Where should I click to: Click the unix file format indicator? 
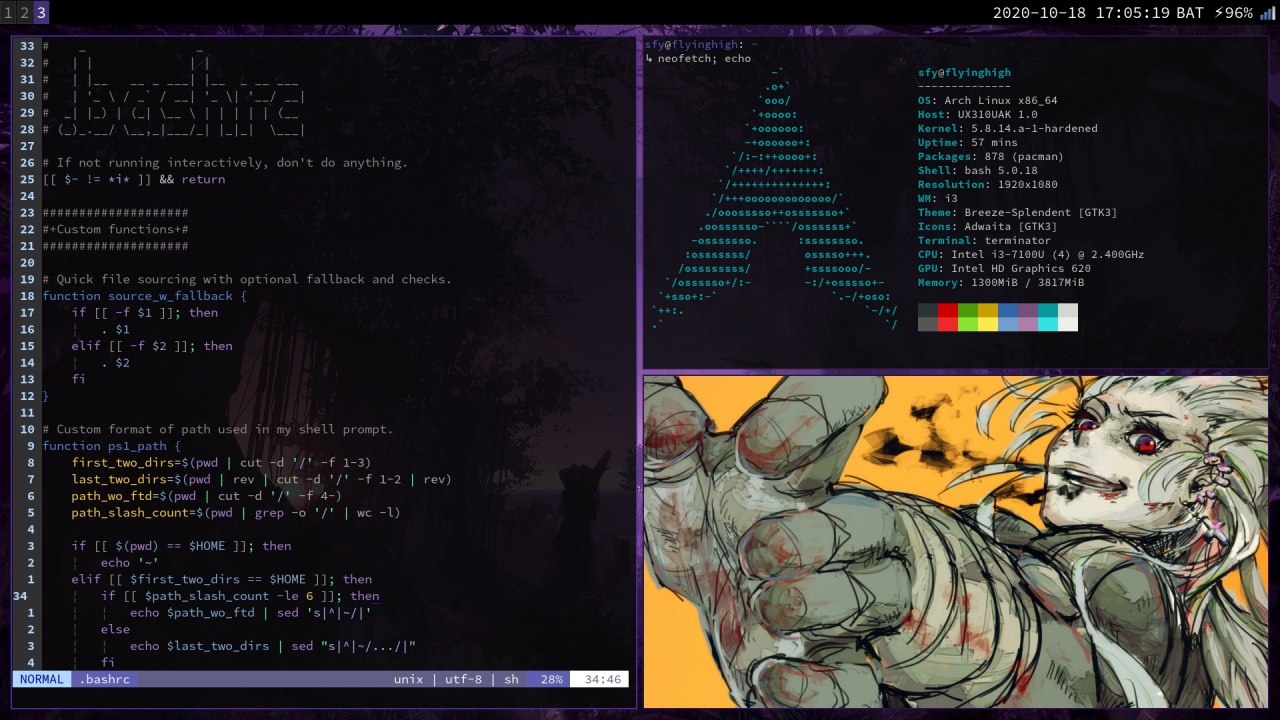click(x=408, y=679)
